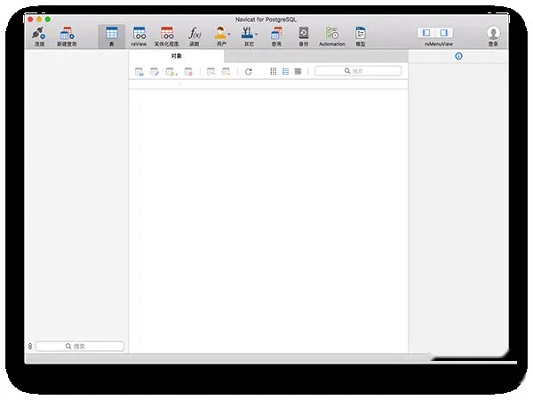Open the rsView glasses icon
Image resolution: width=533 pixels, height=400 pixels.
pos(139,33)
